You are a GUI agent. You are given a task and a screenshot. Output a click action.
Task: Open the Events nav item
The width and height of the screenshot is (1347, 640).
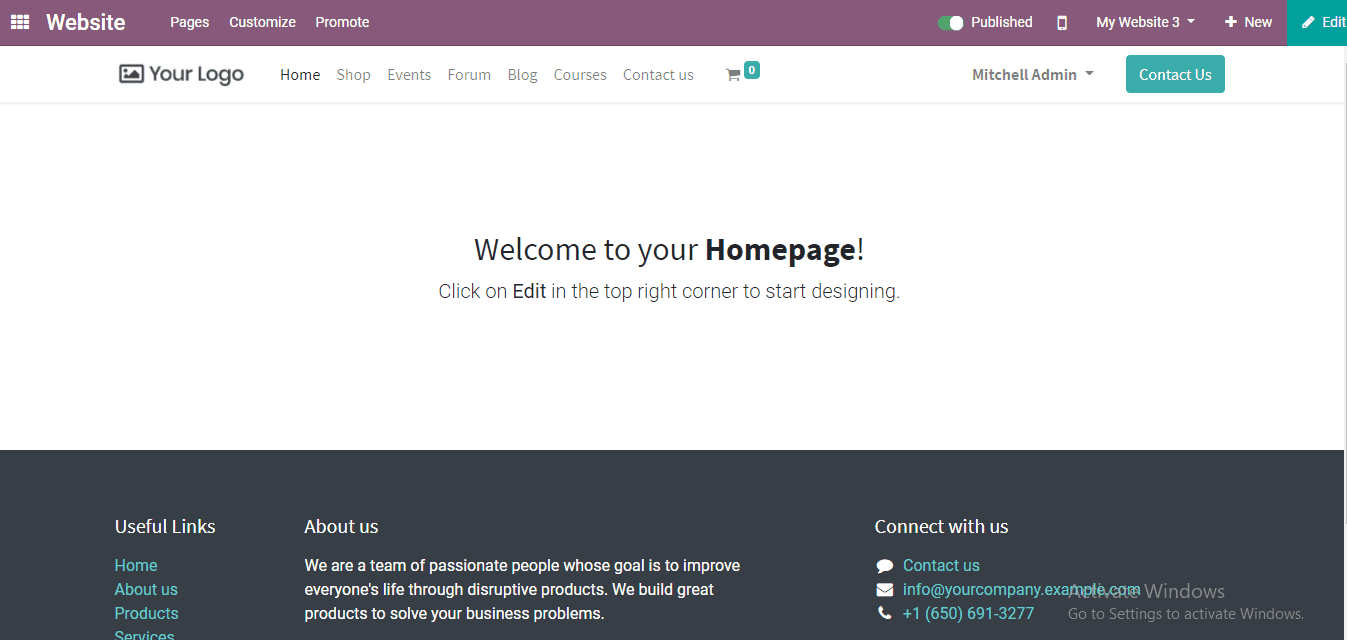[x=409, y=75]
